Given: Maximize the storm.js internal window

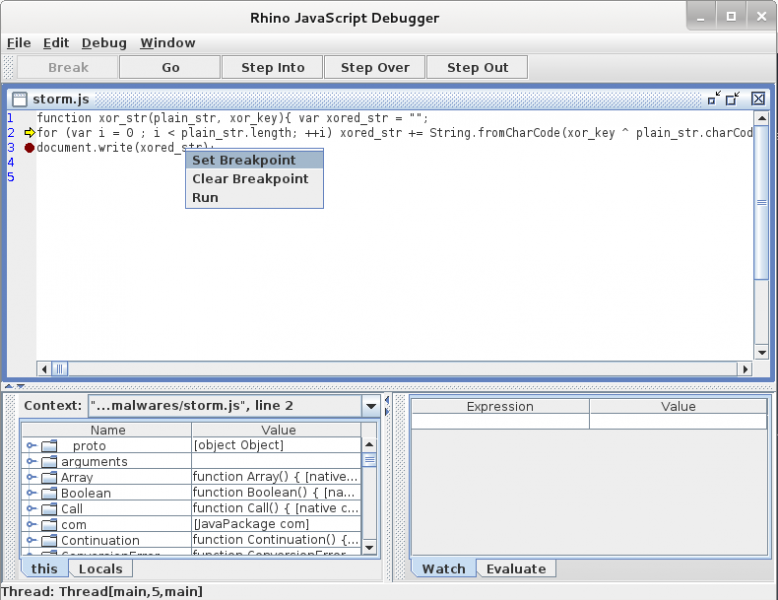Looking at the screenshot, I should 733,98.
